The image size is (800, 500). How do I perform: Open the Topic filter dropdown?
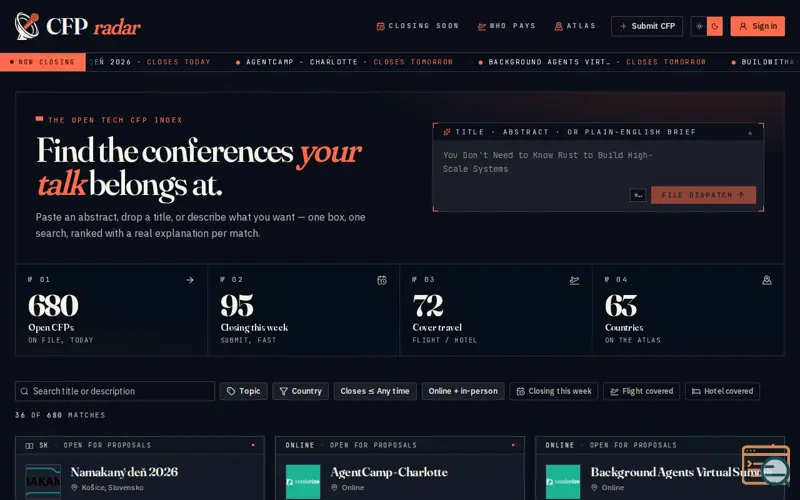(243, 391)
